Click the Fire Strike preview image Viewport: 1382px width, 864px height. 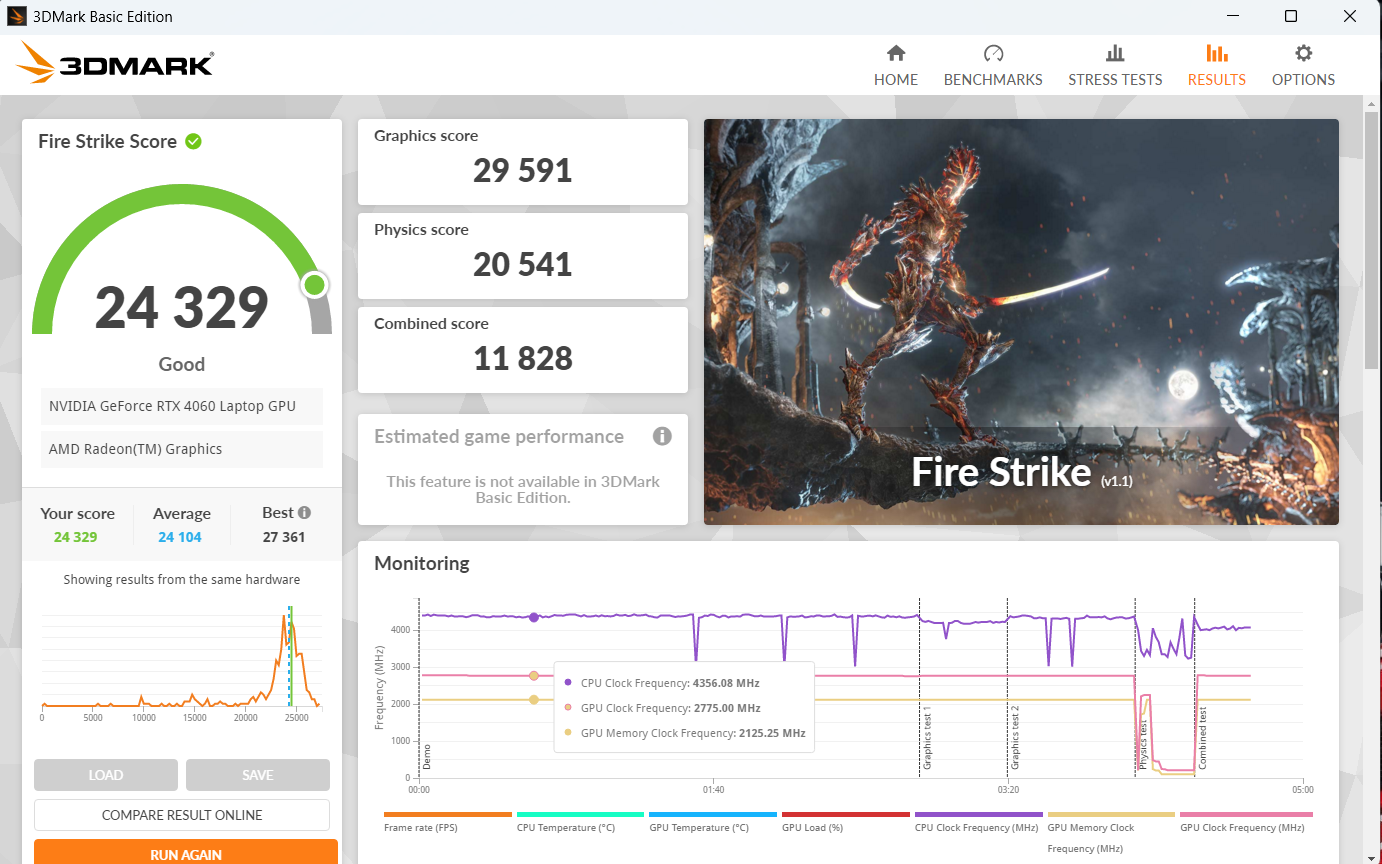pyautogui.click(x=1021, y=322)
